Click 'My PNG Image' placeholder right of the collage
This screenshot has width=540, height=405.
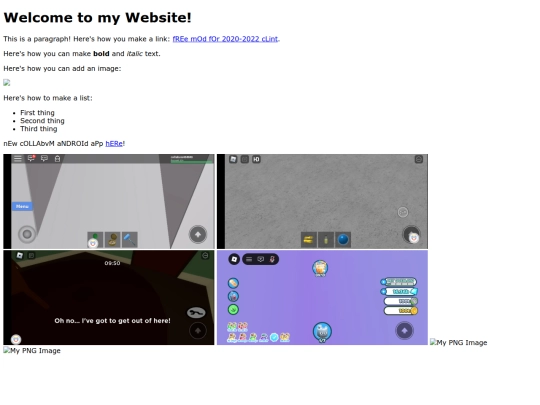[458, 342]
